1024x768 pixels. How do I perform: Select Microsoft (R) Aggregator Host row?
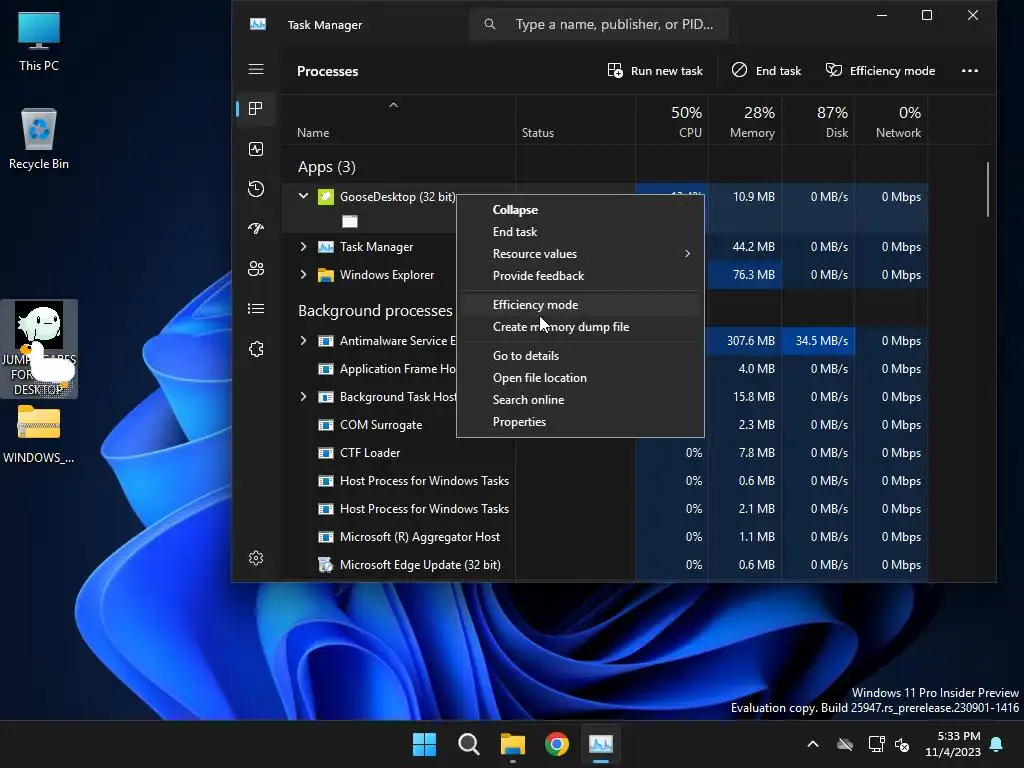point(605,537)
